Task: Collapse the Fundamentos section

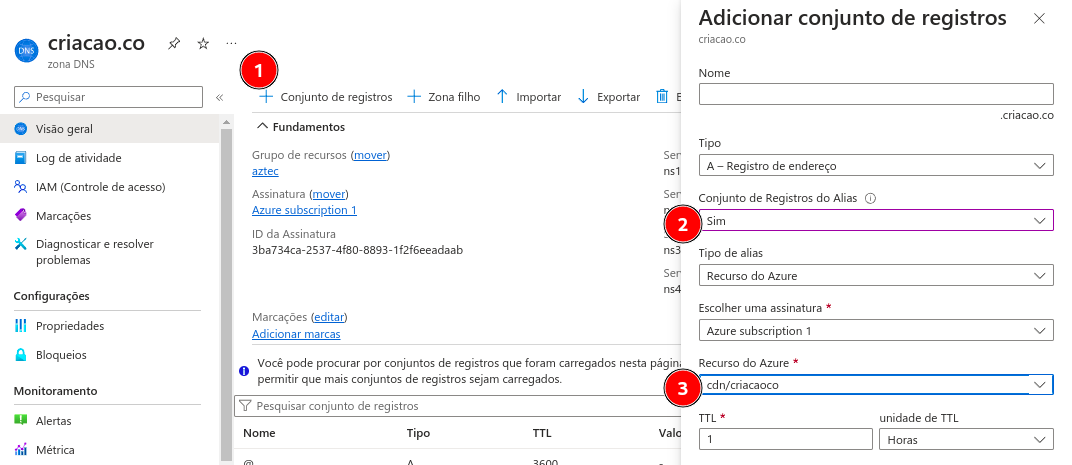Action: (301, 127)
